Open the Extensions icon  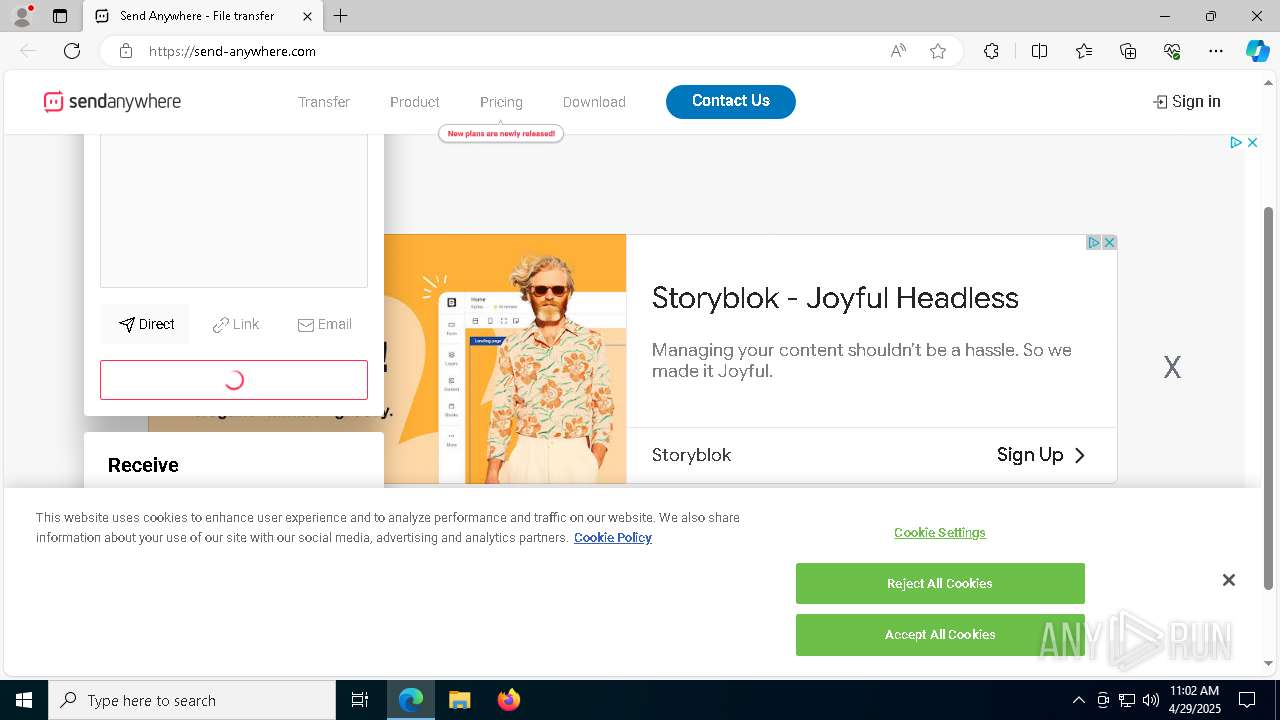[x=991, y=51]
